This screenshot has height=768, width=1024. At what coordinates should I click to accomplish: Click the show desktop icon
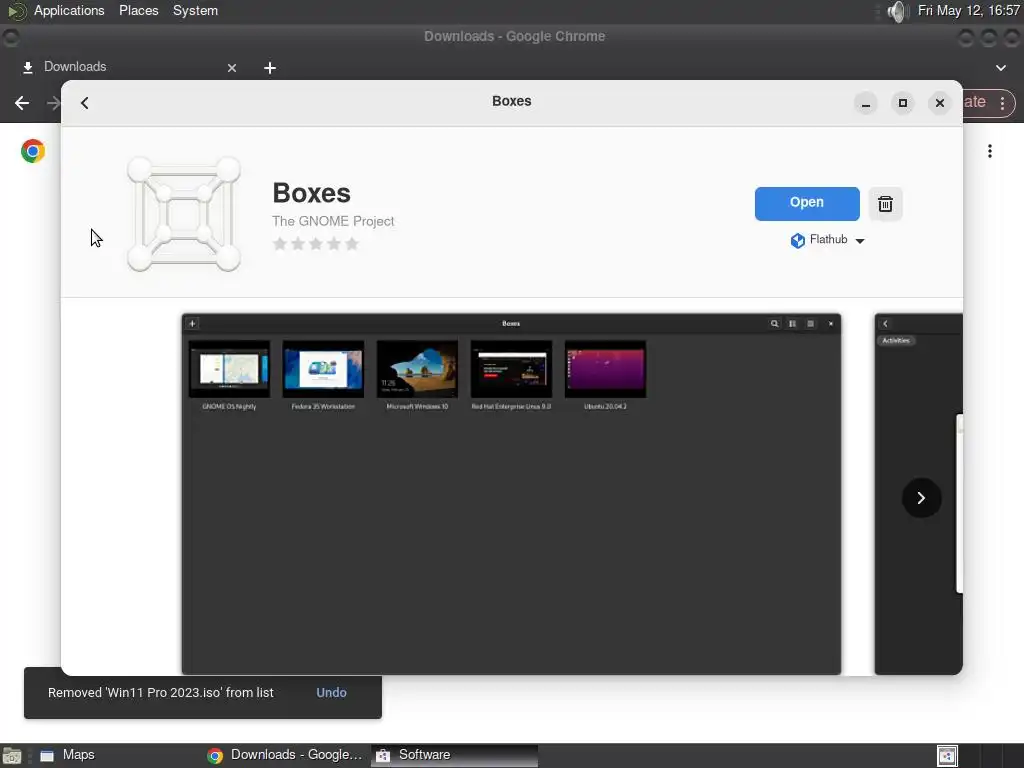pyautogui.click(x=12, y=756)
